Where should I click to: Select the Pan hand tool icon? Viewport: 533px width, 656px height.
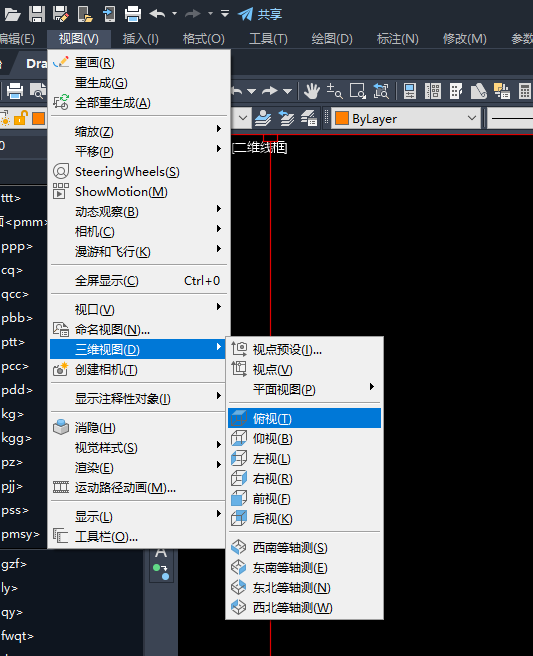tap(312, 91)
